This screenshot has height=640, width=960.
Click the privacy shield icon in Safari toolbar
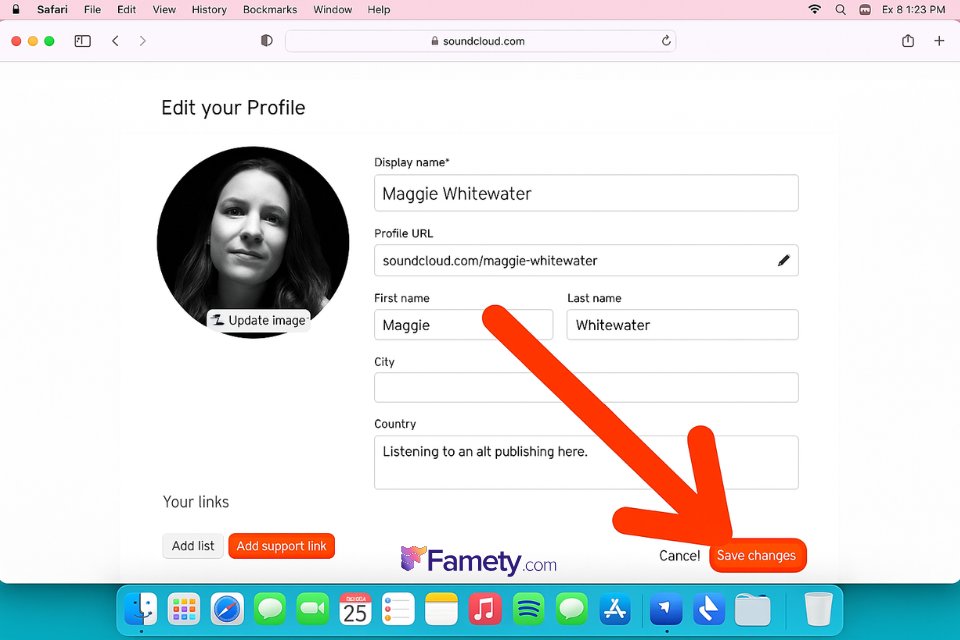tap(266, 41)
